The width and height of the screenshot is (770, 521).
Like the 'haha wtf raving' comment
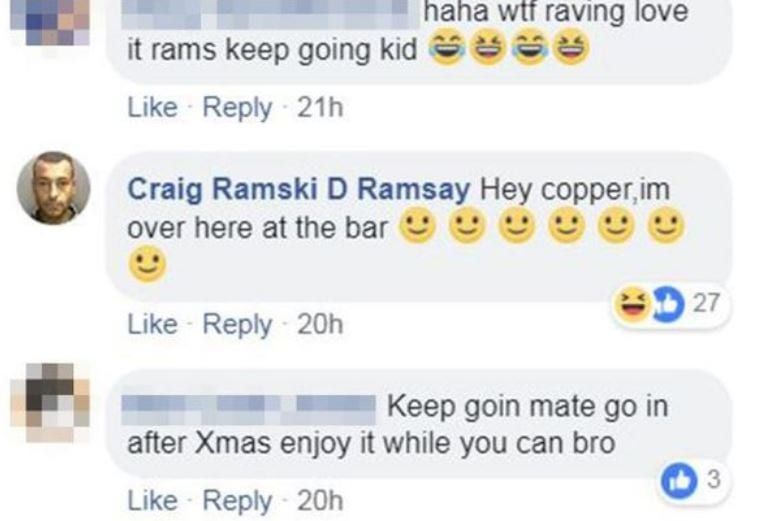click(x=152, y=108)
